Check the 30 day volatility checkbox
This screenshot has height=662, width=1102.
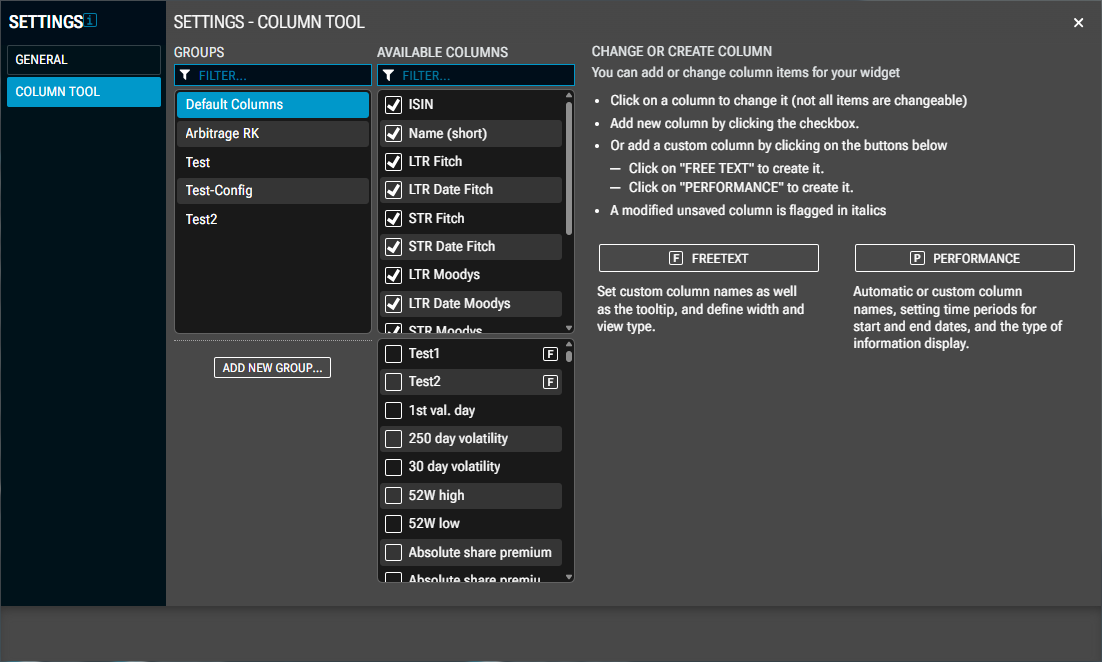394,467
